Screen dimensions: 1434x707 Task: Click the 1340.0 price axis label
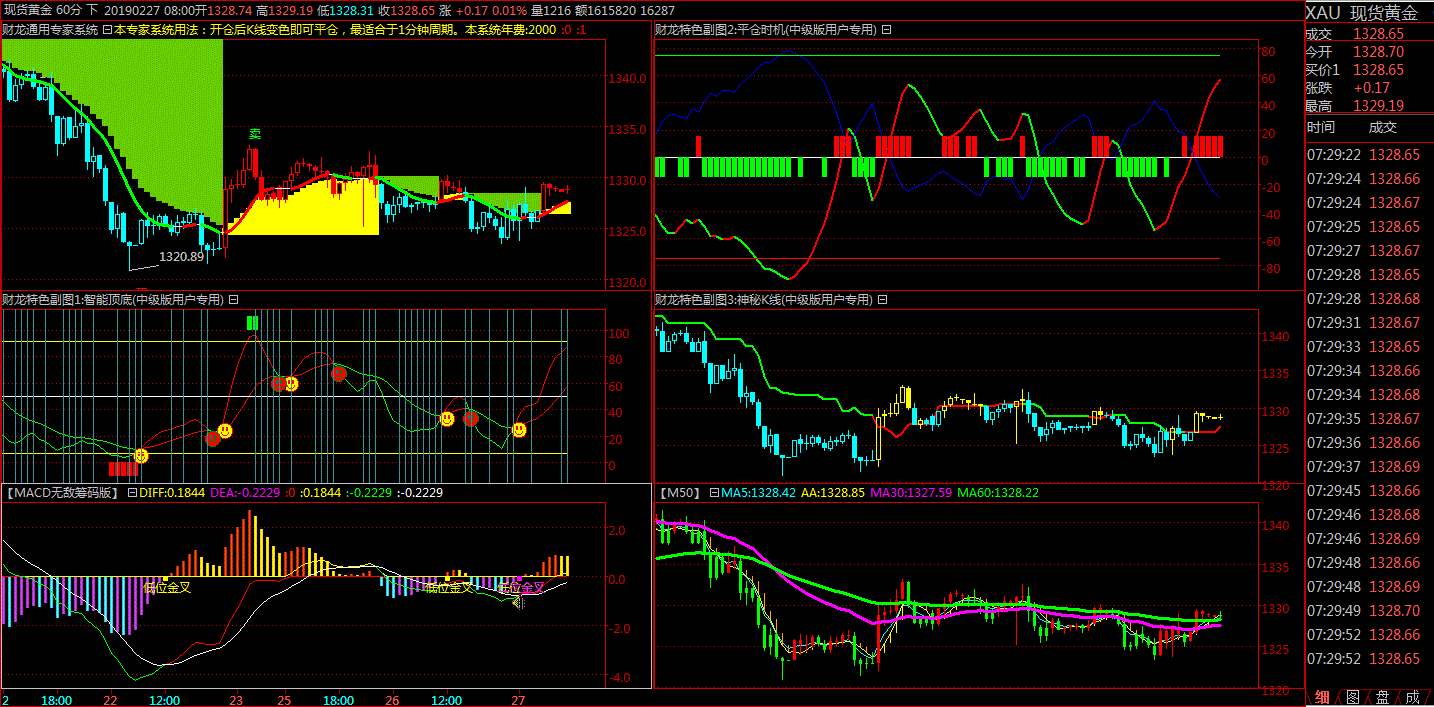pos(629,78)
